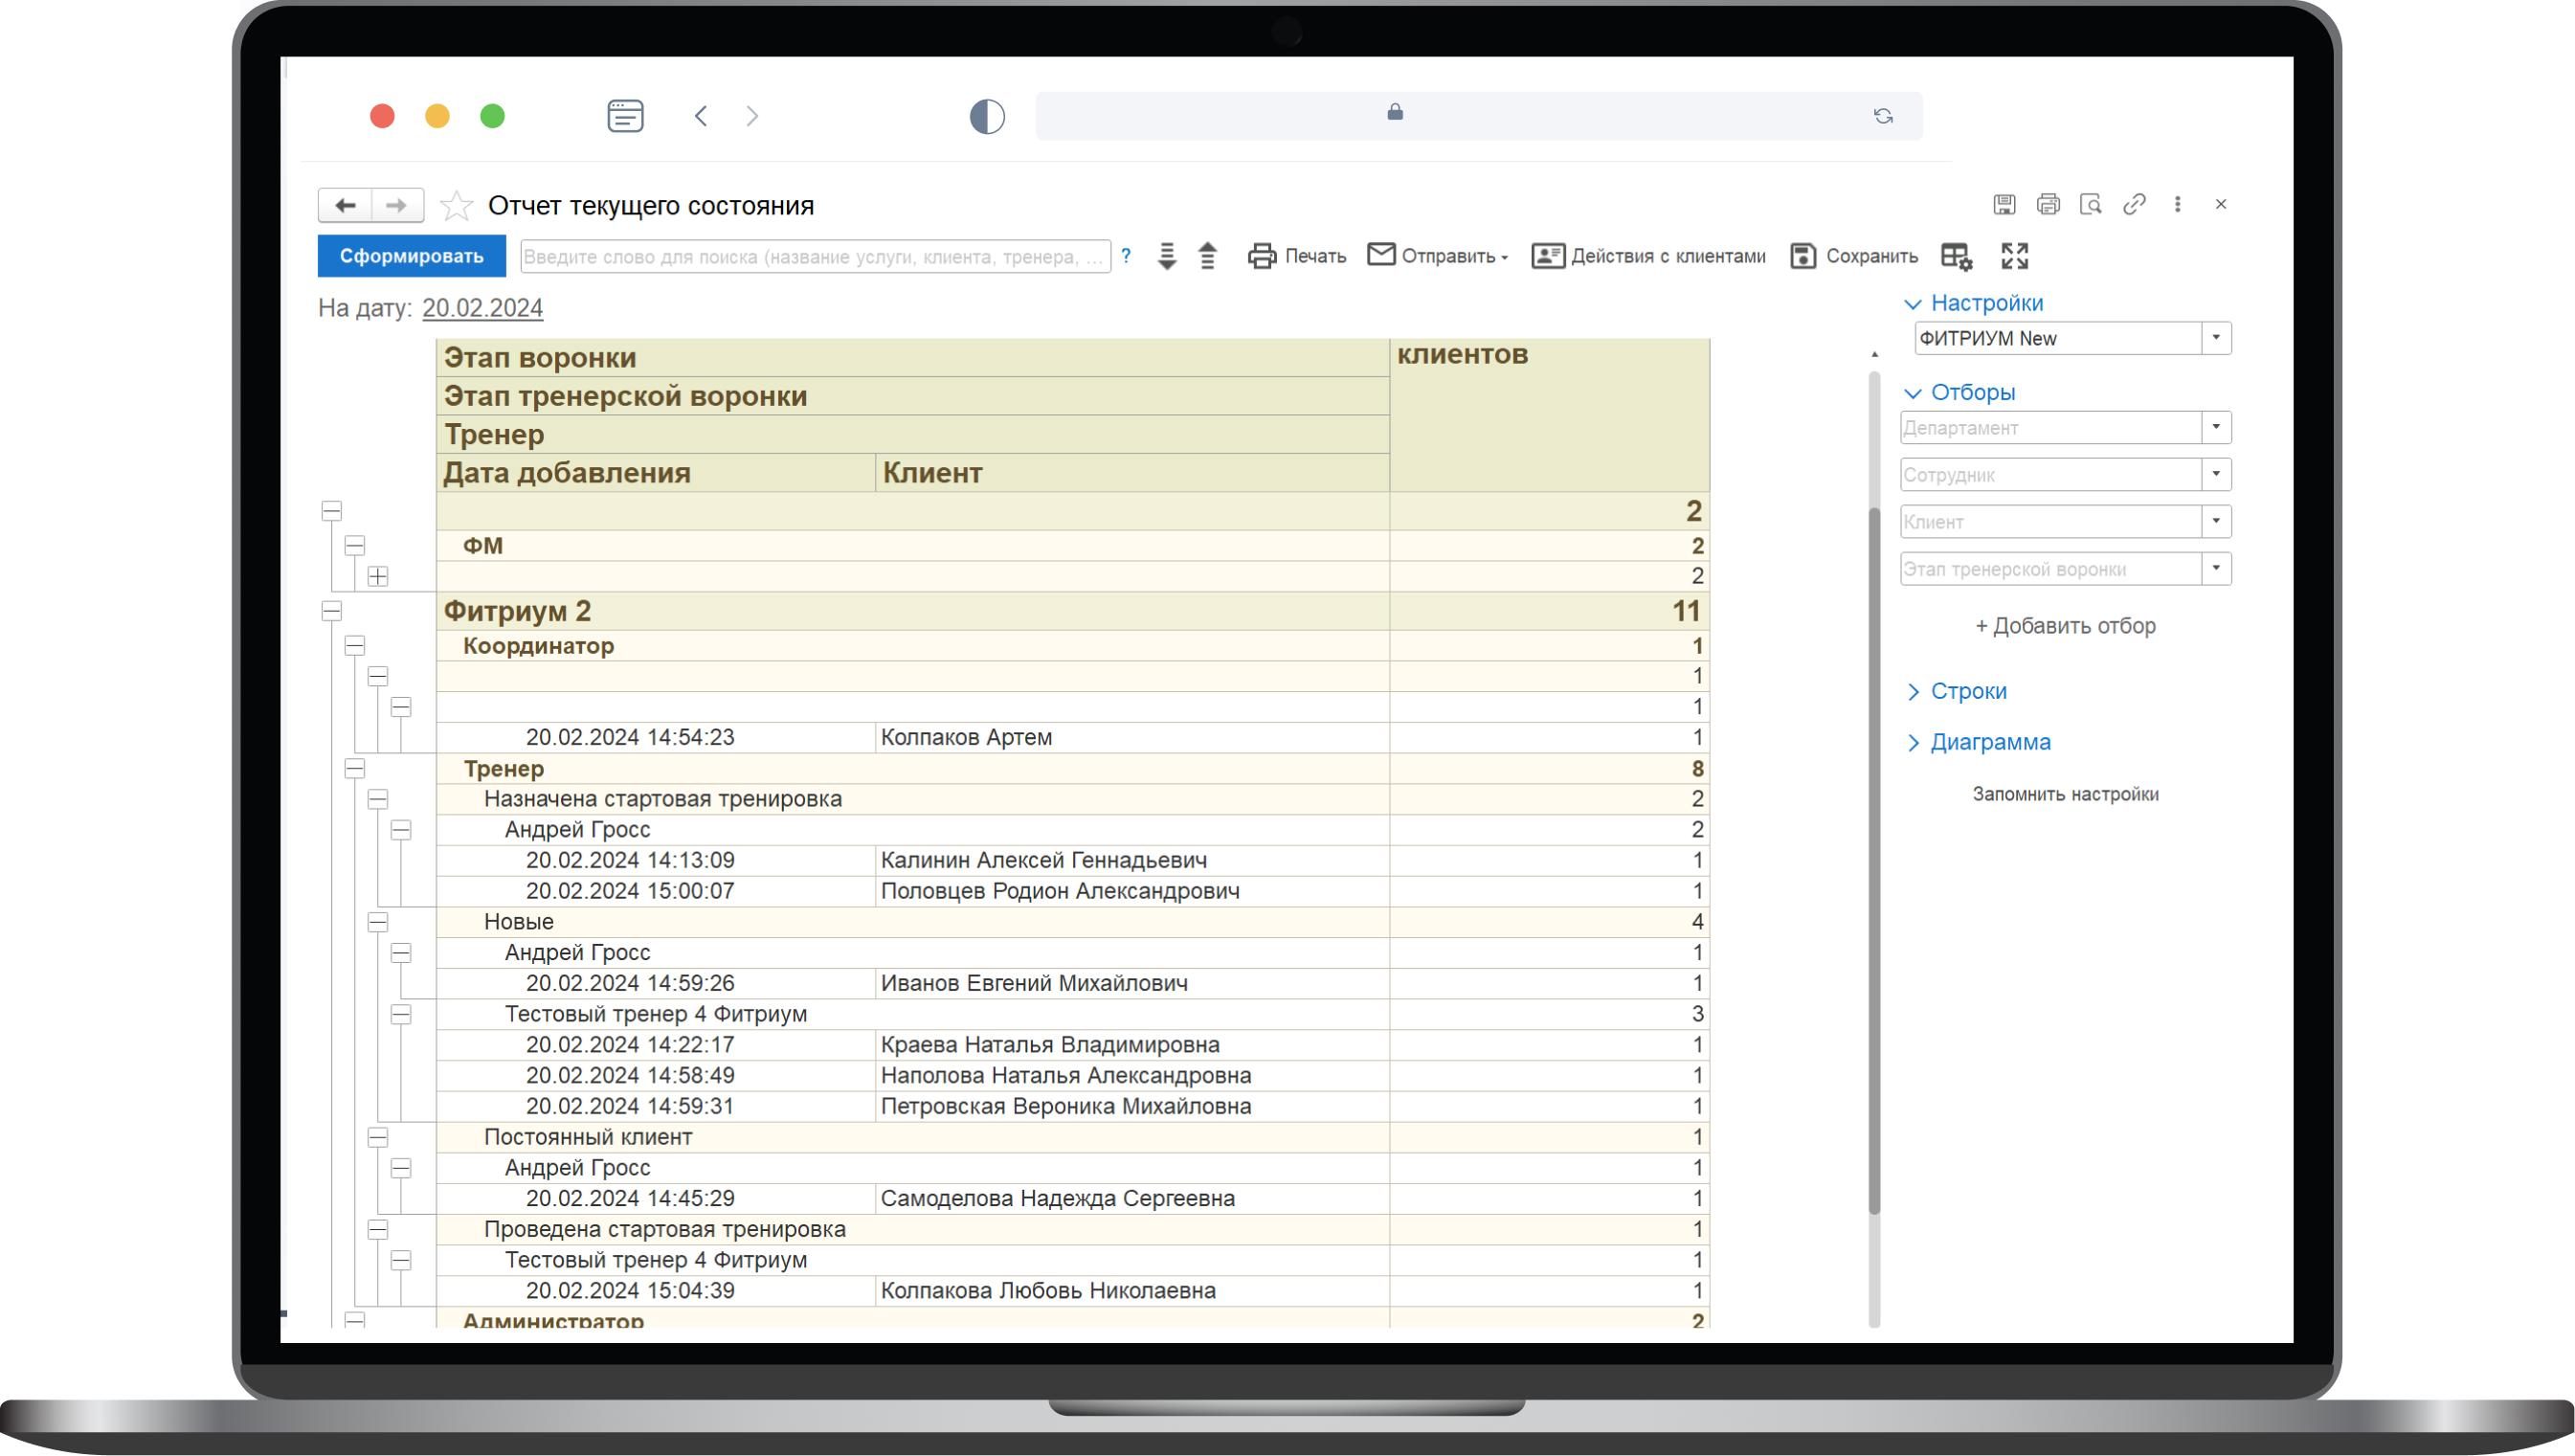Screen dimensions: 2575x1456
Task: Click the floppy disk icon in the title bar
Action: pyautogui.click(x=2004, y=204)
